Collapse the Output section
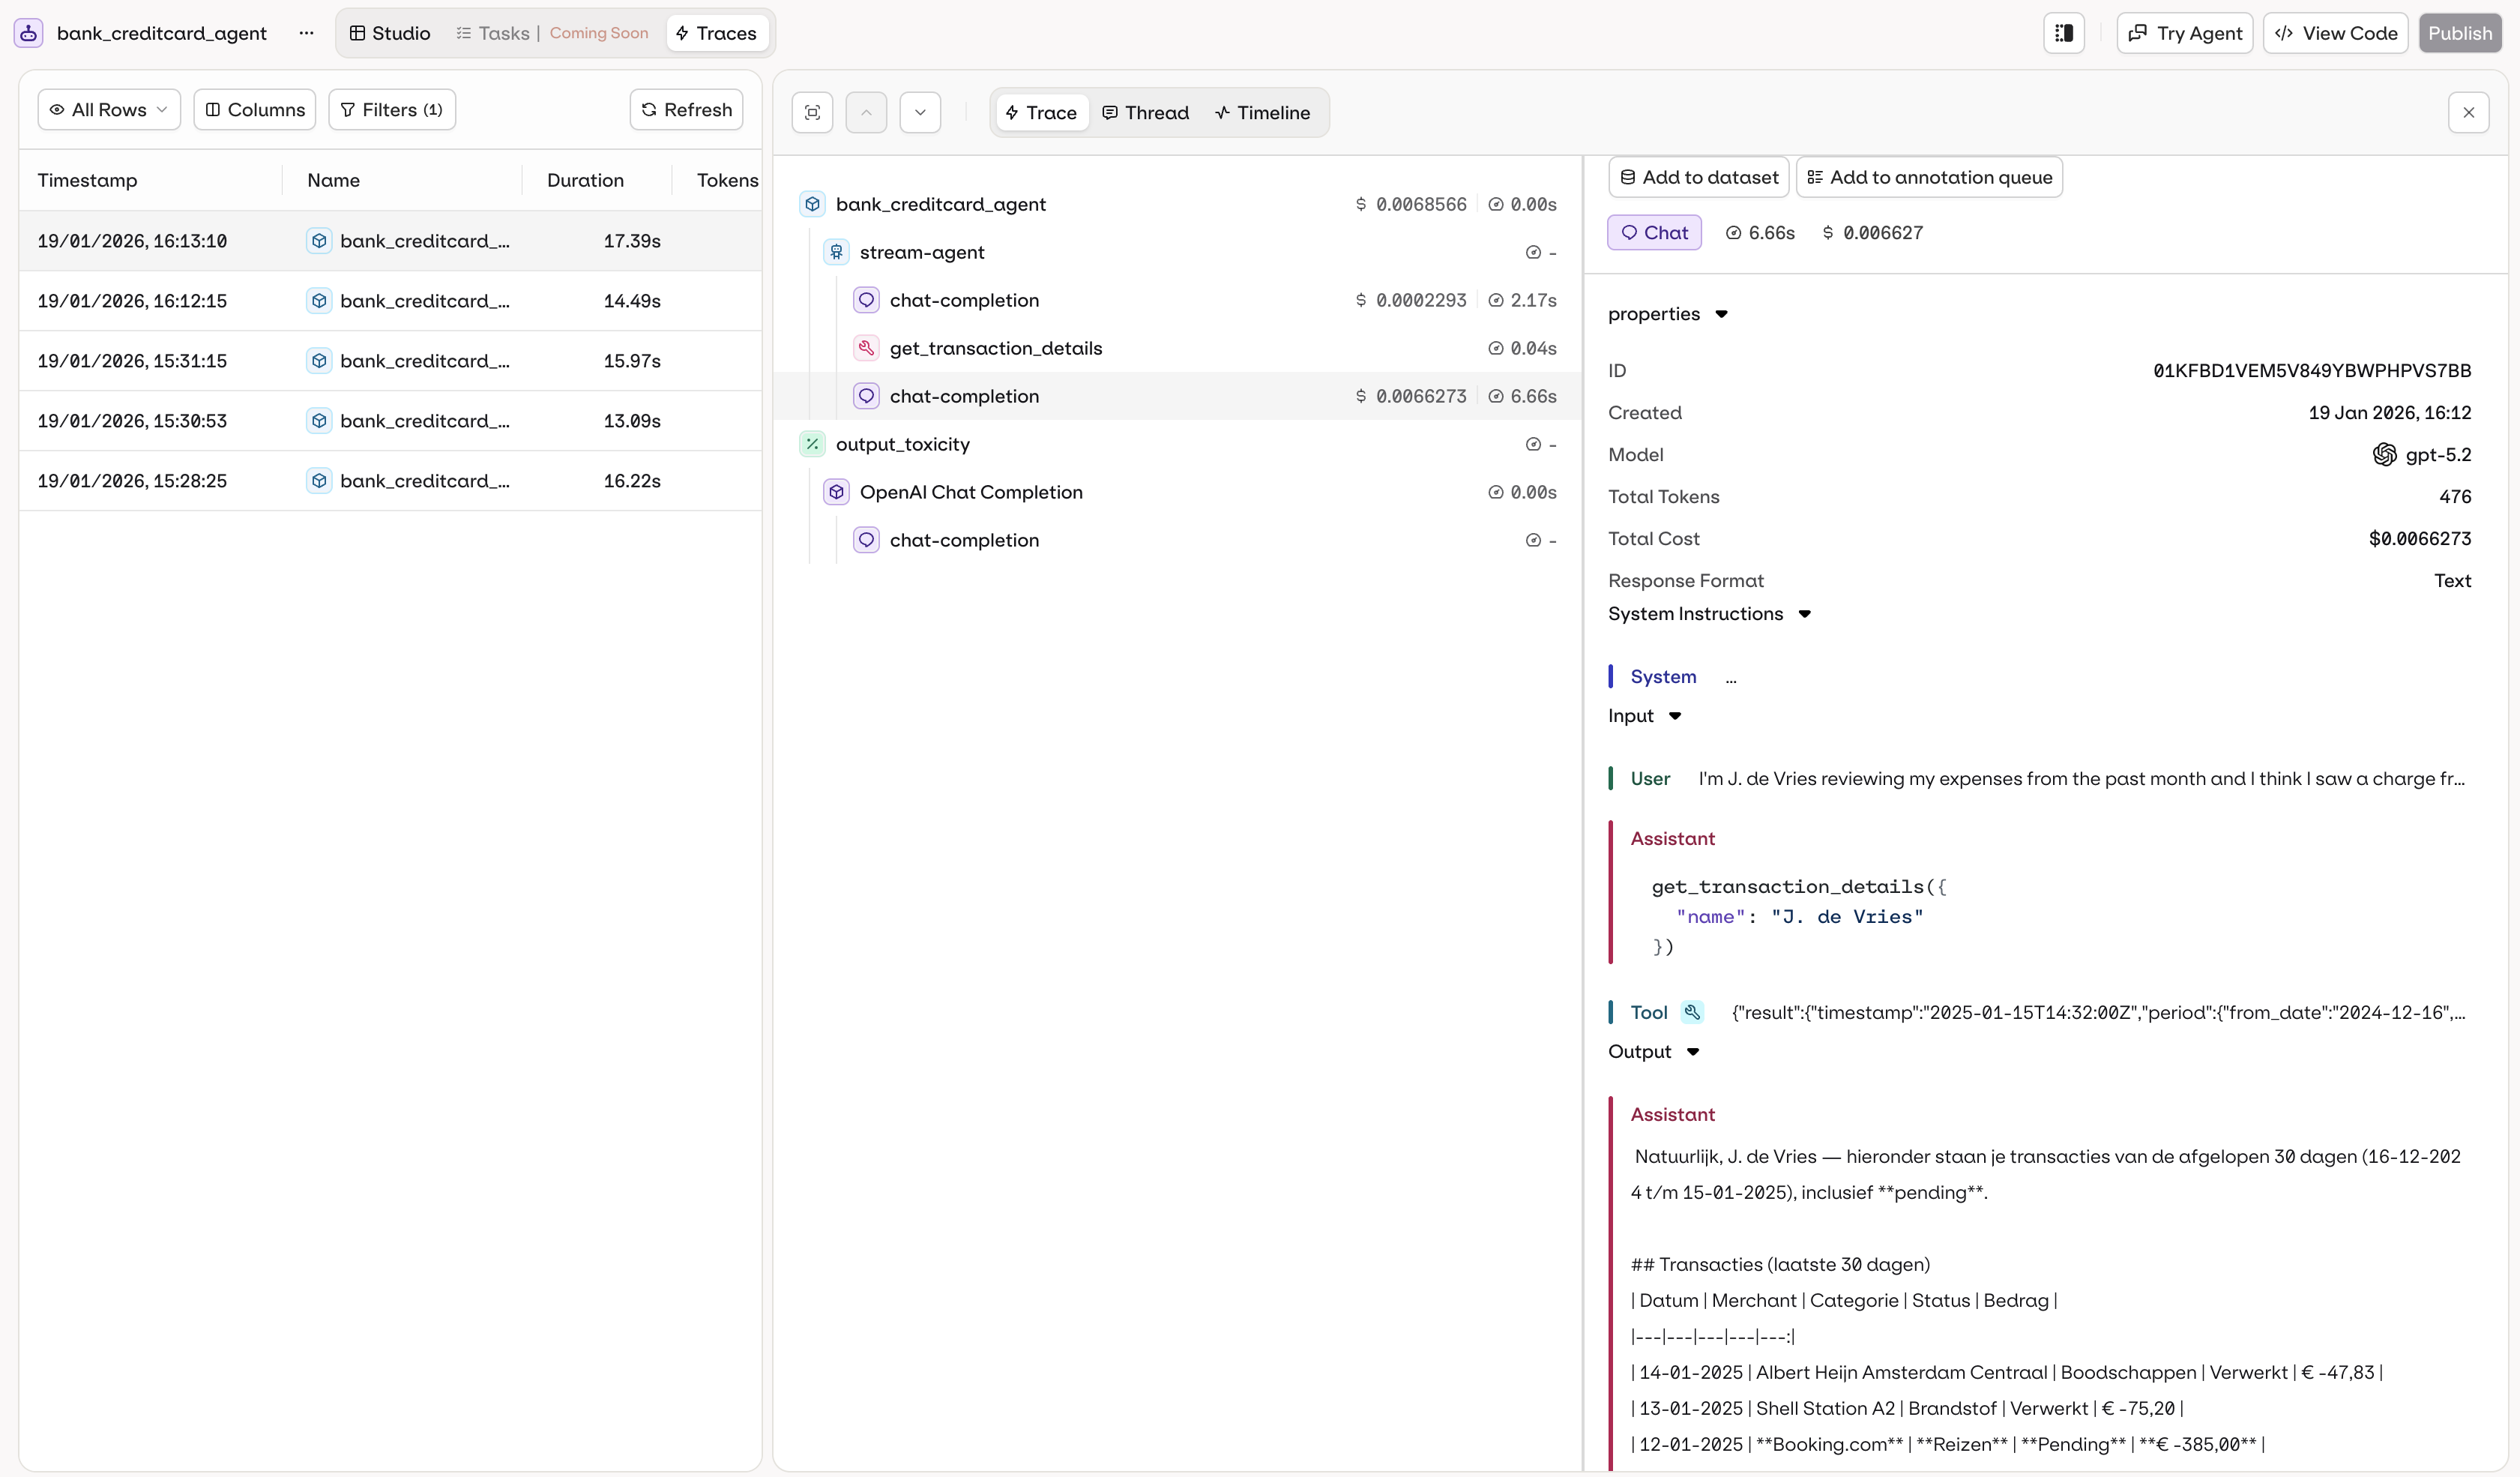The height and width of the screenshot is (1477, 2520). [x=1692, y=1052]
